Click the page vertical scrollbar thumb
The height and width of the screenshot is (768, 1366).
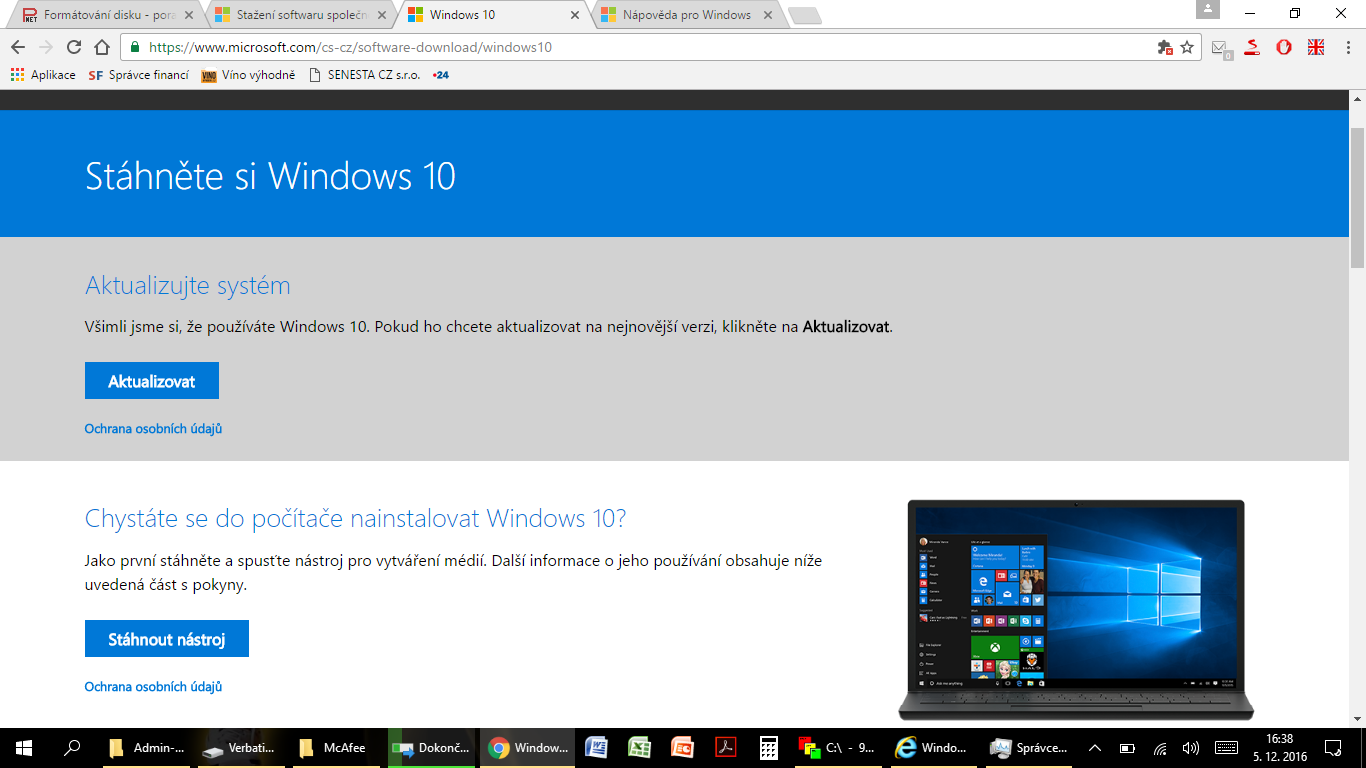[1357, 198]
